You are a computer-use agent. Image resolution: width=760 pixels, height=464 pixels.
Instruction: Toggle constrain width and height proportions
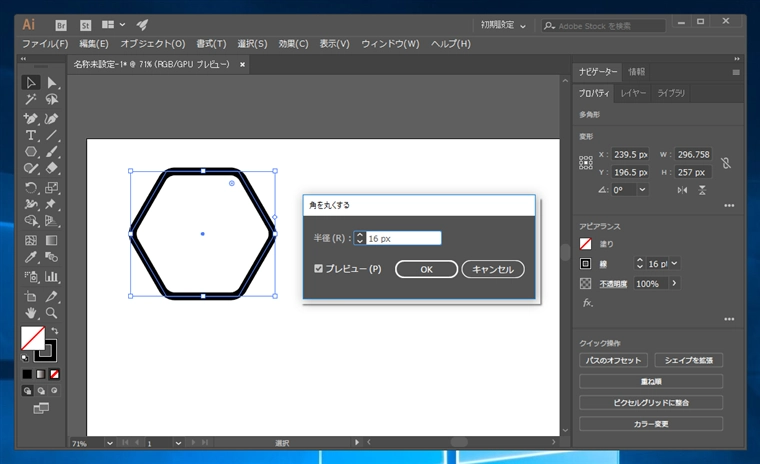click(726, 163)
